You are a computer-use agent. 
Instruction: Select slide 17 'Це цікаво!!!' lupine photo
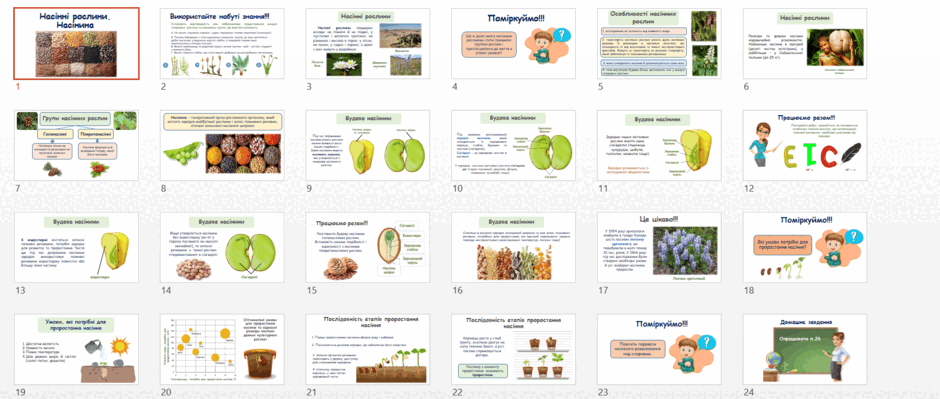tap(659, 247)
